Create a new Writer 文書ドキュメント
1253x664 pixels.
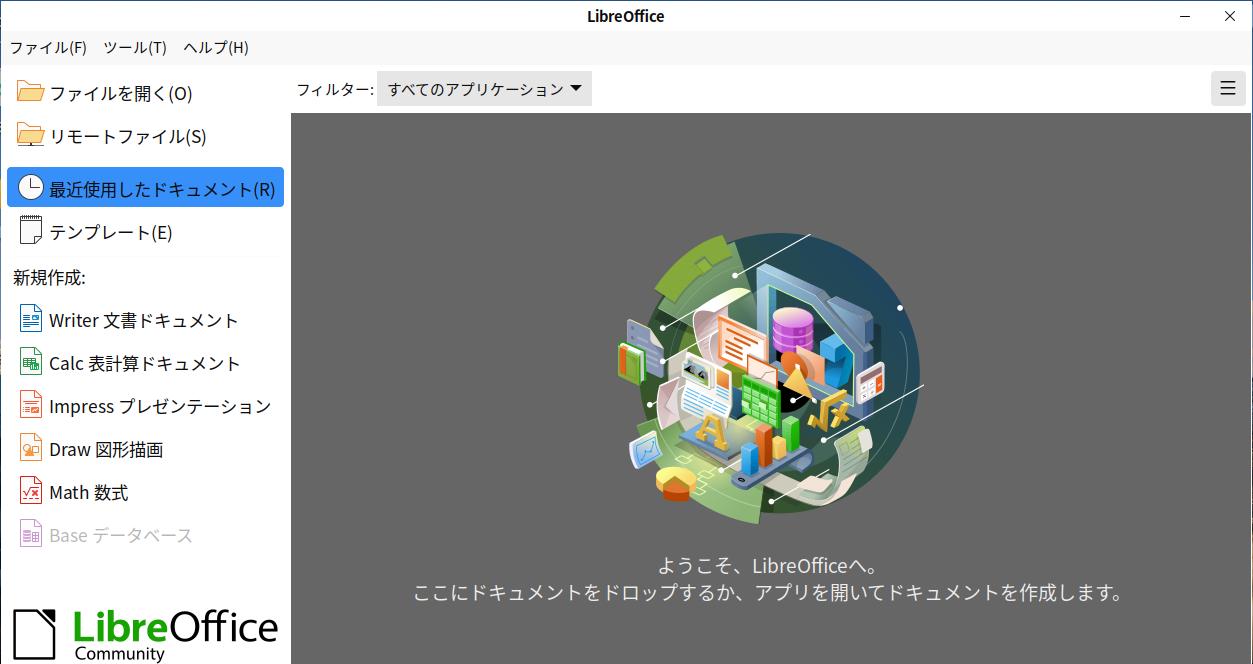145,320
